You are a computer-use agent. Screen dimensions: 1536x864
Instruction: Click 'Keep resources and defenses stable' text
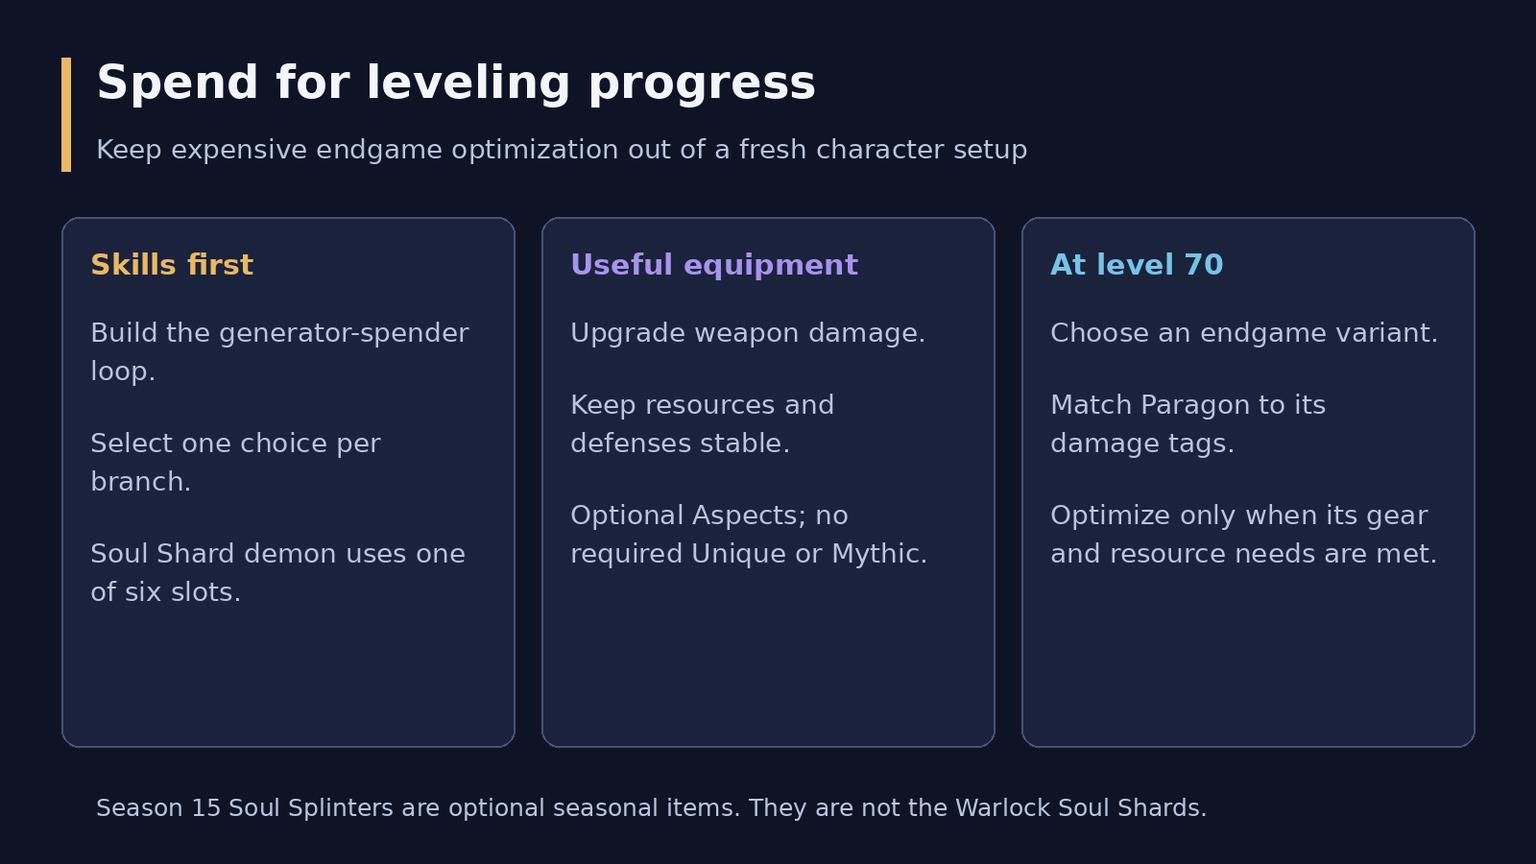coord(702,424)
